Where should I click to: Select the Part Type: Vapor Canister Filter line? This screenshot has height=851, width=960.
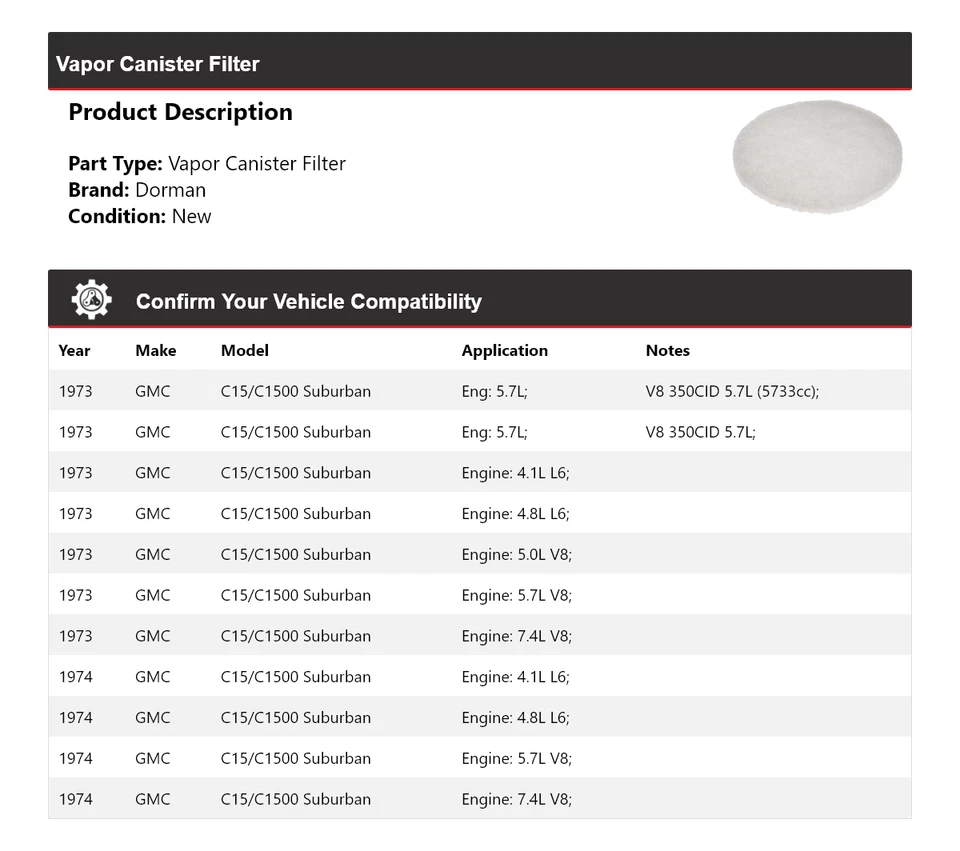(x=207, y=164)
